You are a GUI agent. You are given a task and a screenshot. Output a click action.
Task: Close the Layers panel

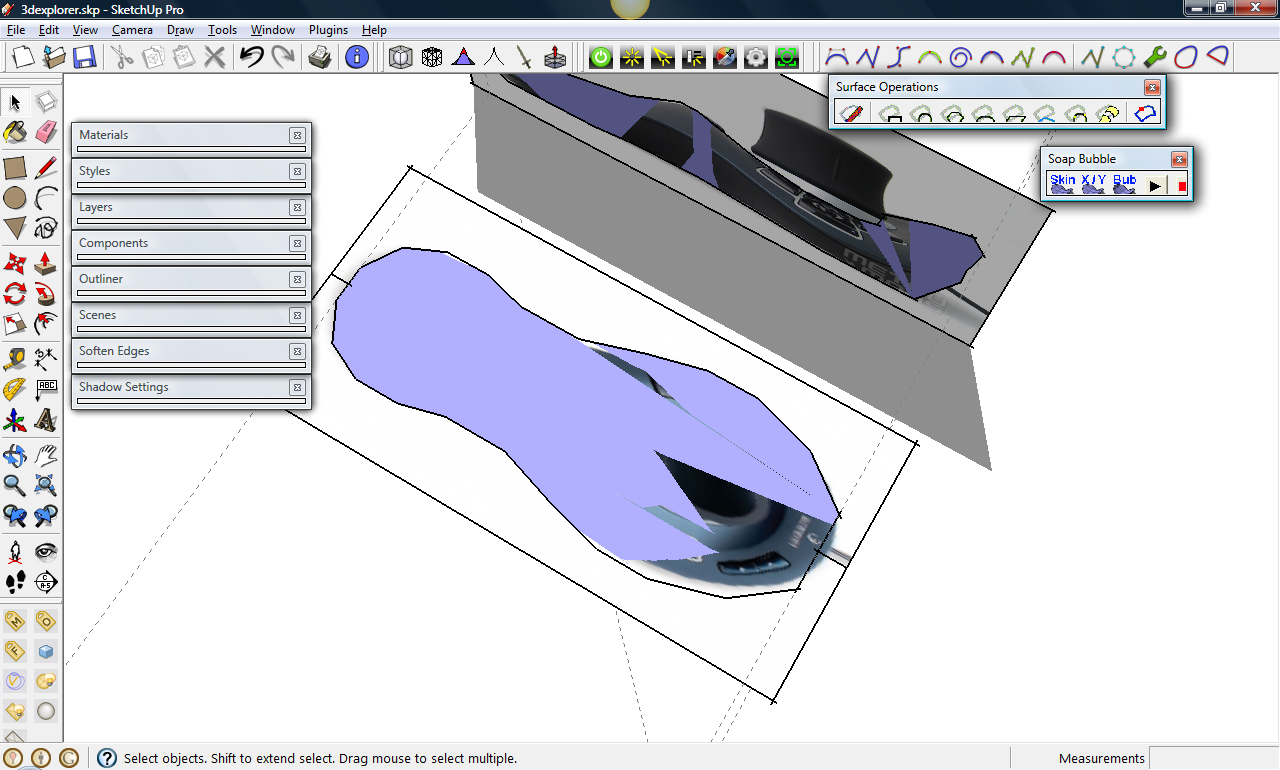point(297,207)
